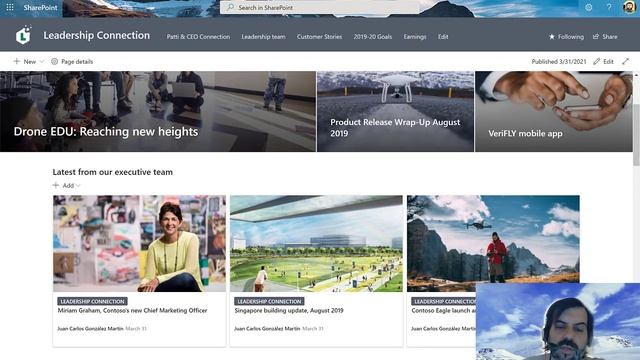Open Earnings nav item
The height and width of the screenshot is (360, 640).
(x=415, y=37)
